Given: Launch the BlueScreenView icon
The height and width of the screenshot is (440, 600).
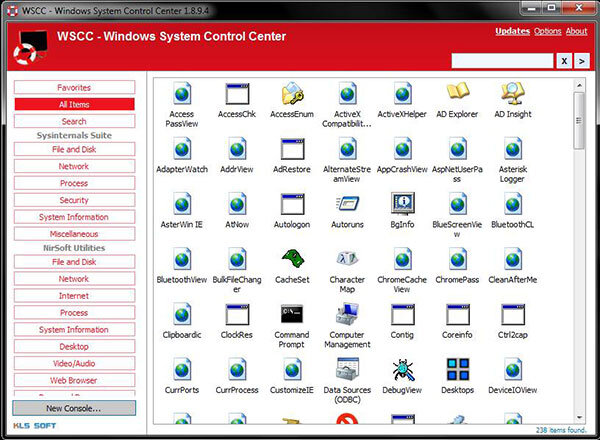Looking at the screenshot, I should click(458, 204).
